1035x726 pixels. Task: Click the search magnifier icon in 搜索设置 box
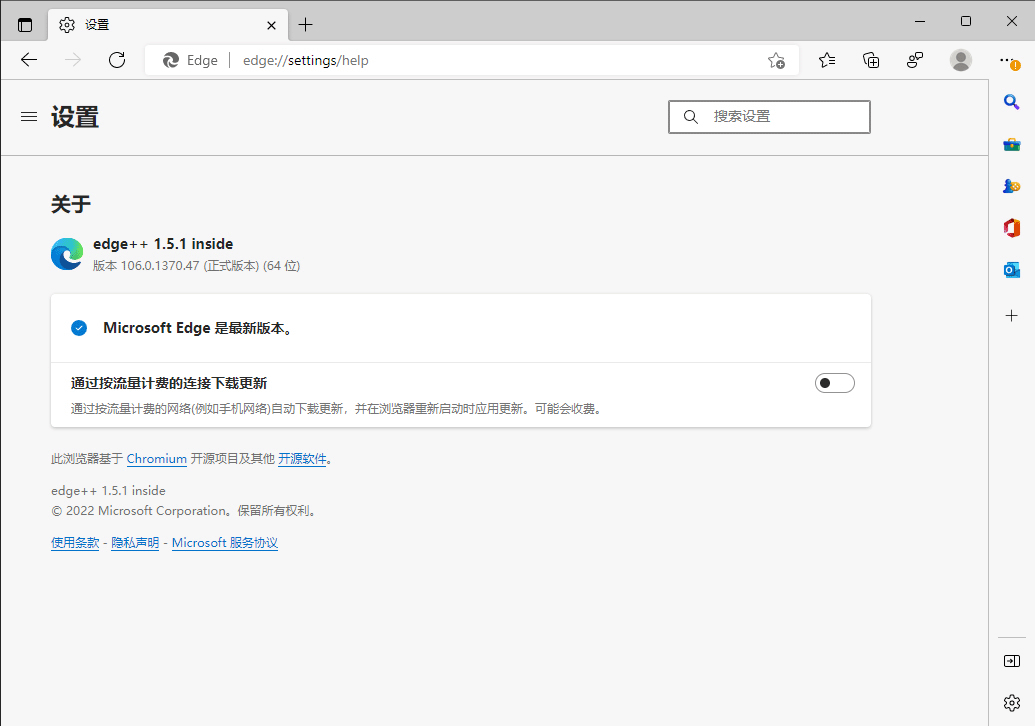point(690,117)
